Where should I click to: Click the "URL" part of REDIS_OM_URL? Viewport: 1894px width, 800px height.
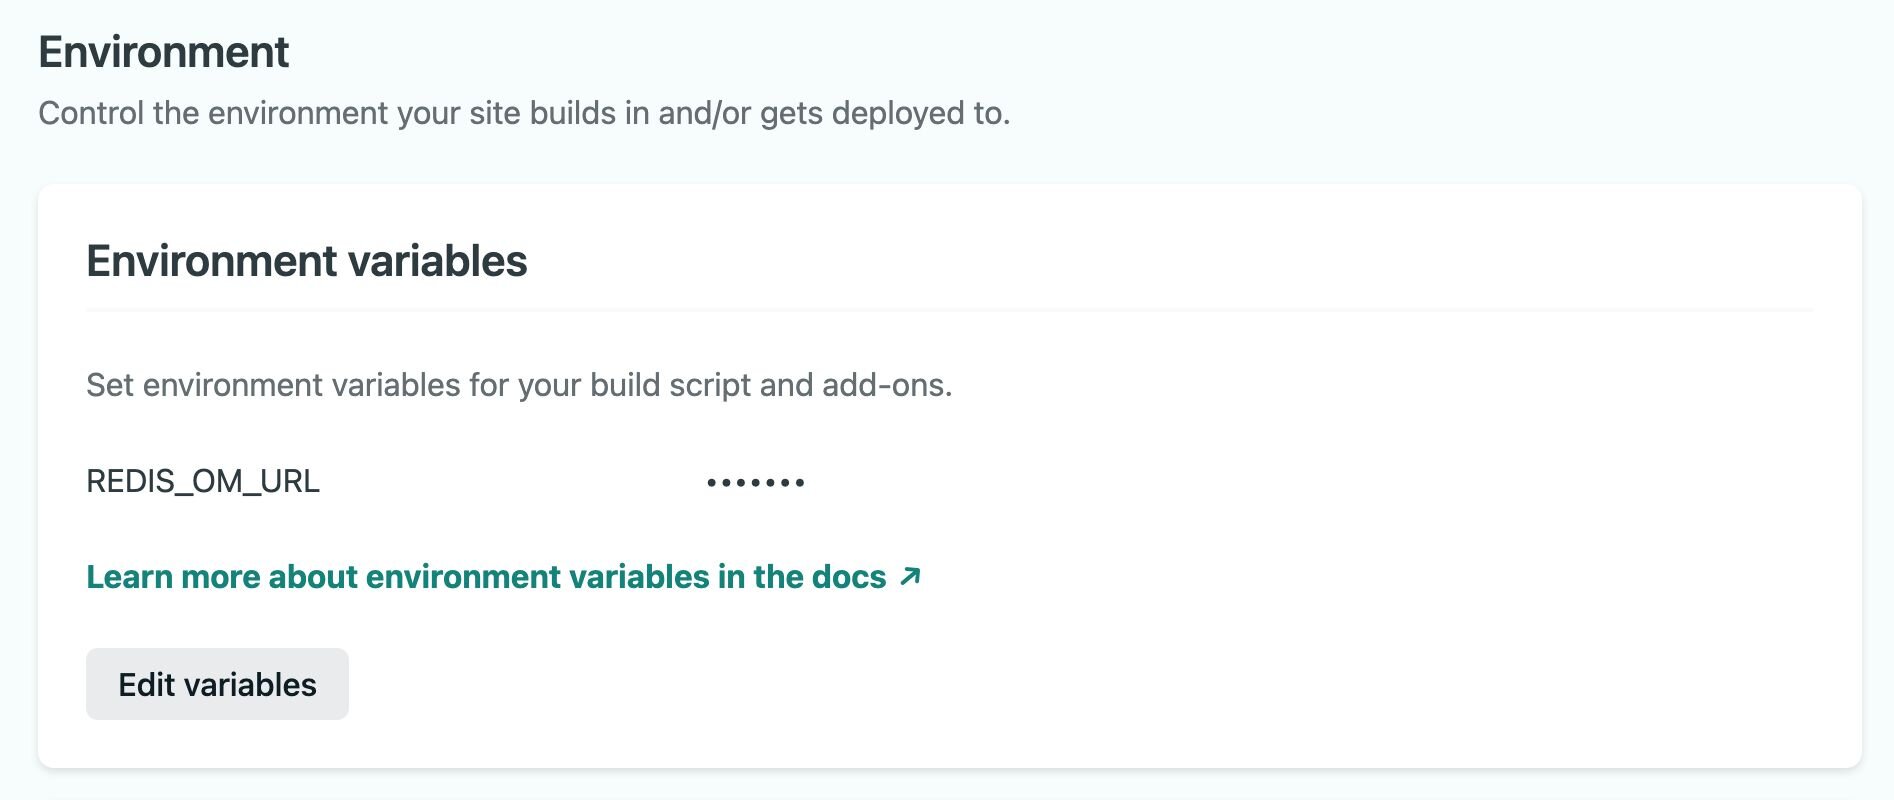coord(290,481)
